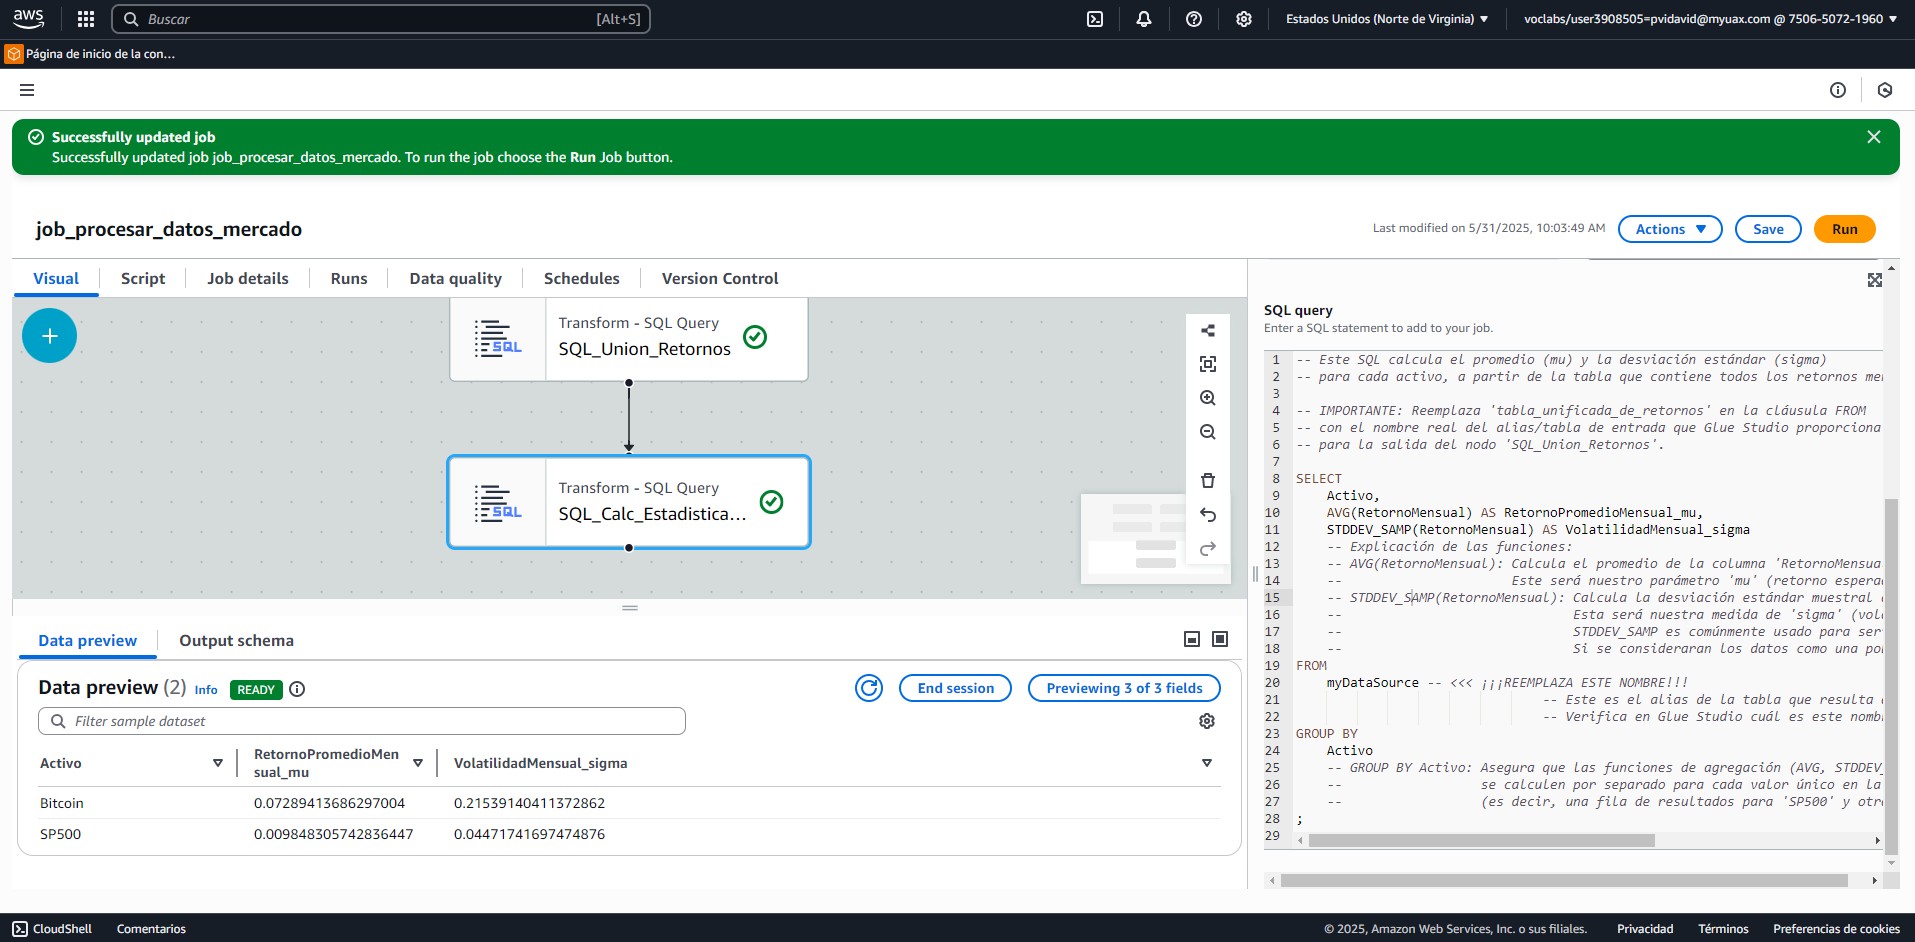Open notifications bell
Viewport: 1915px width, 942px height.
1144,19
